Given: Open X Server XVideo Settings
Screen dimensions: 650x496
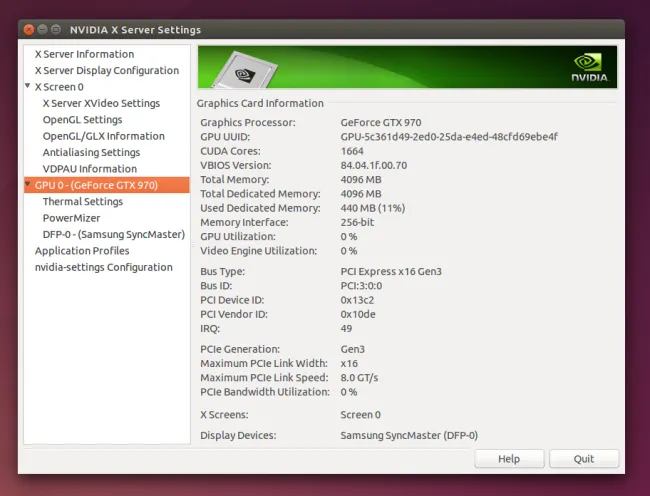Looking at the screenshot, I should [x=100, y=103].
